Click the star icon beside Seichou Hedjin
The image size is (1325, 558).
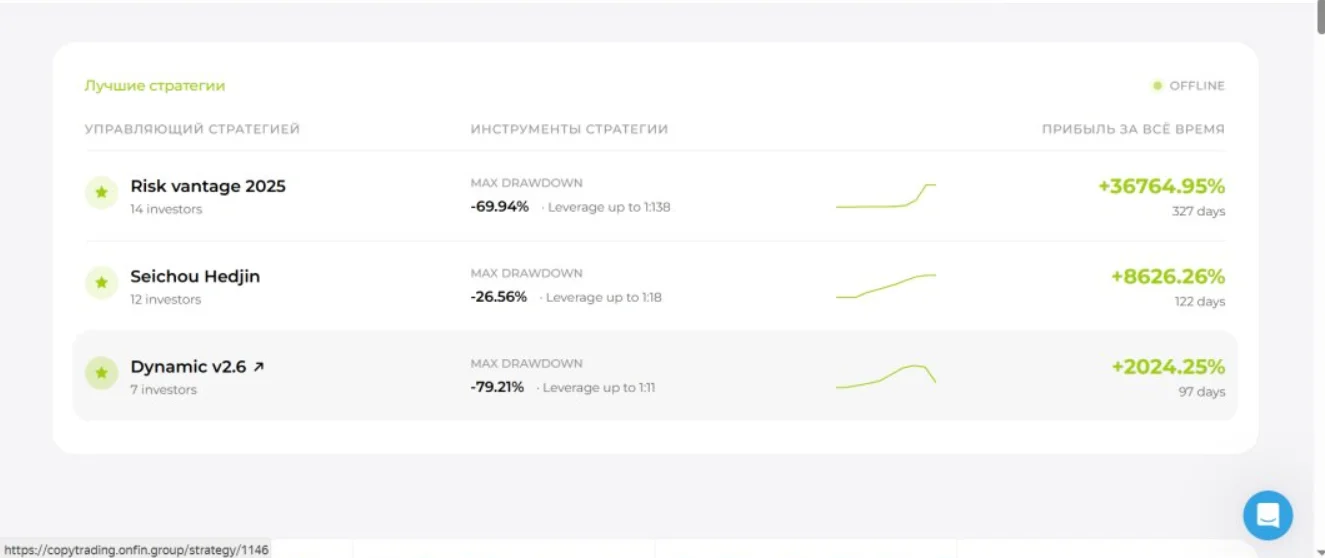[101, 283]
